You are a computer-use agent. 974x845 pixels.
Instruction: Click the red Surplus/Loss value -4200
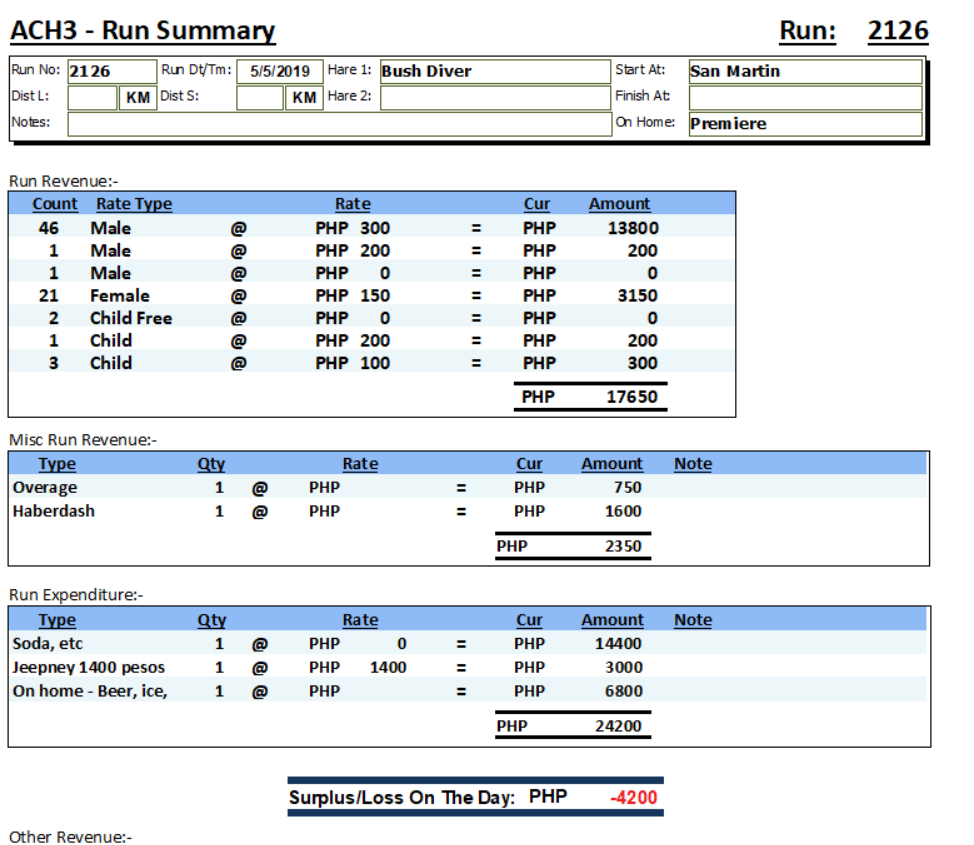tap(633, 798)
